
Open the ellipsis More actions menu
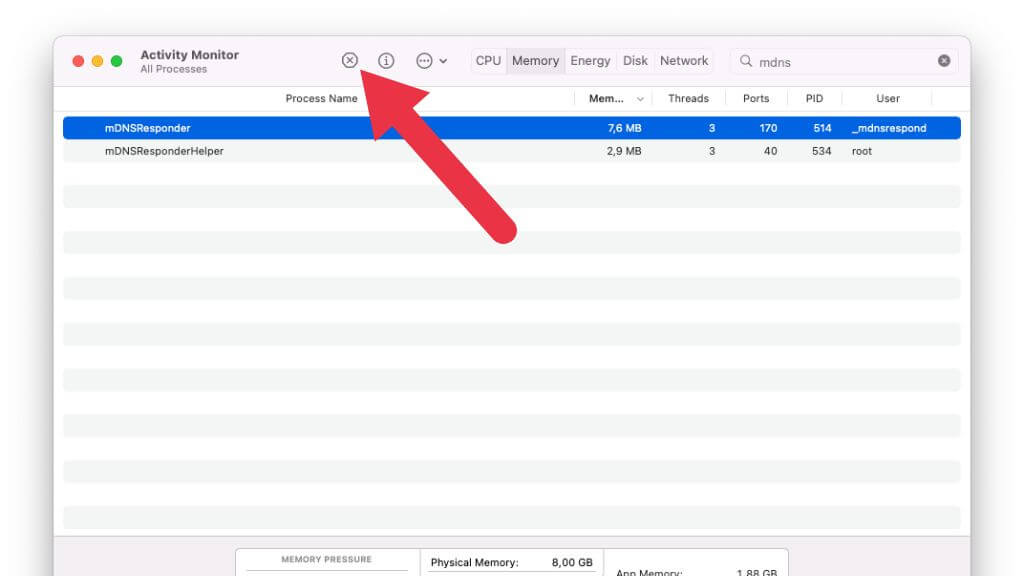(424, 61)
